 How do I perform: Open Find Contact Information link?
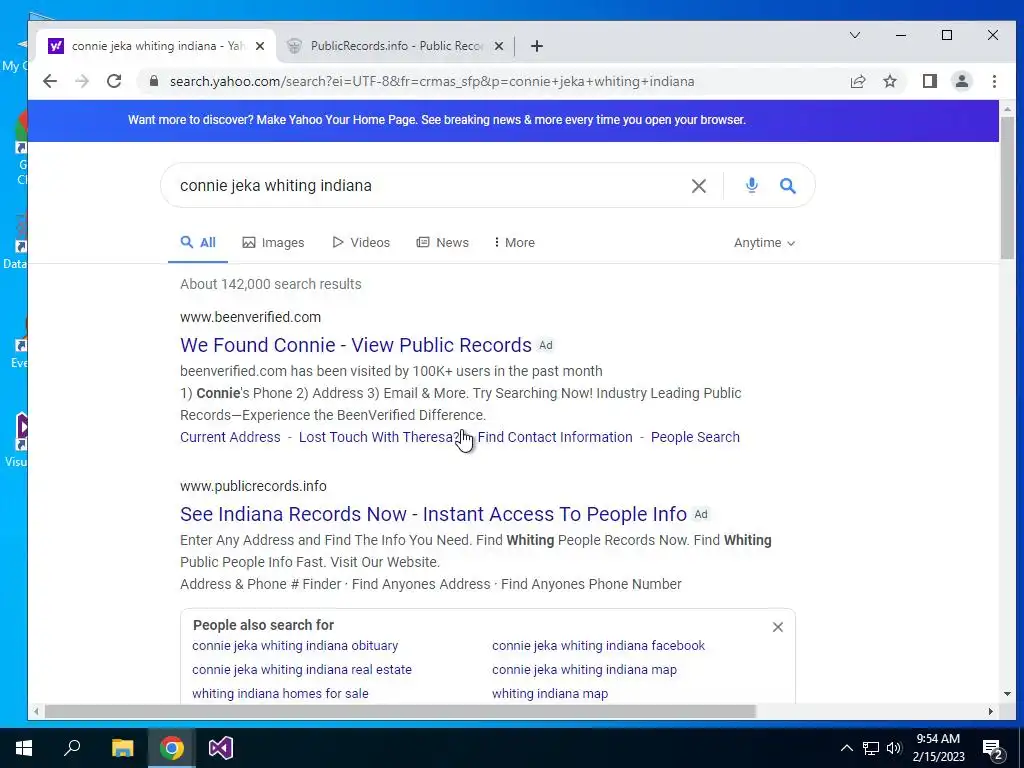point(554,437)
